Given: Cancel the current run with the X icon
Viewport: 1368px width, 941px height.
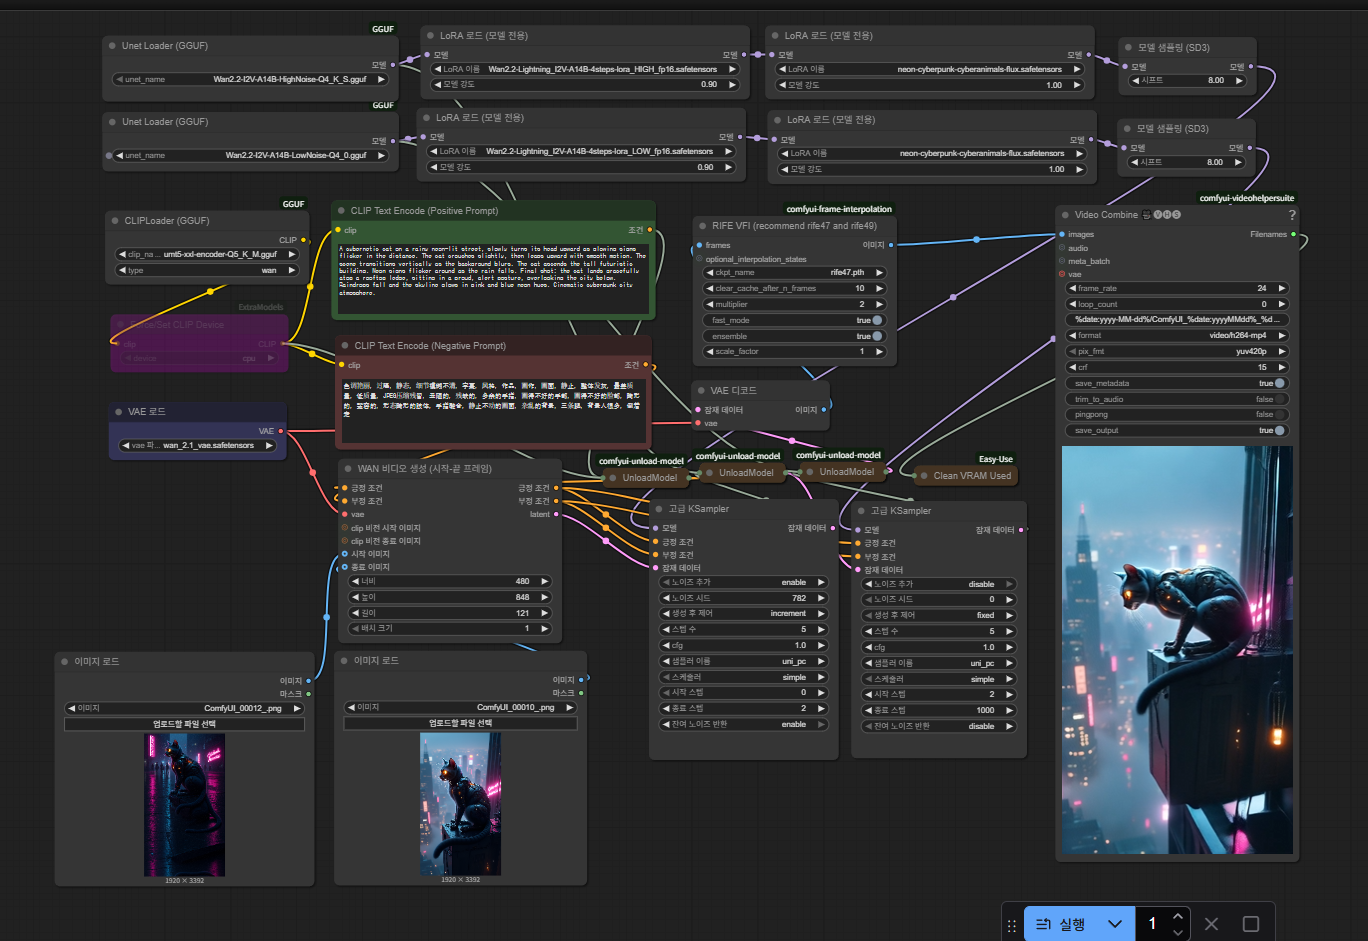Looking at the screenshot, I should 1211,924.
